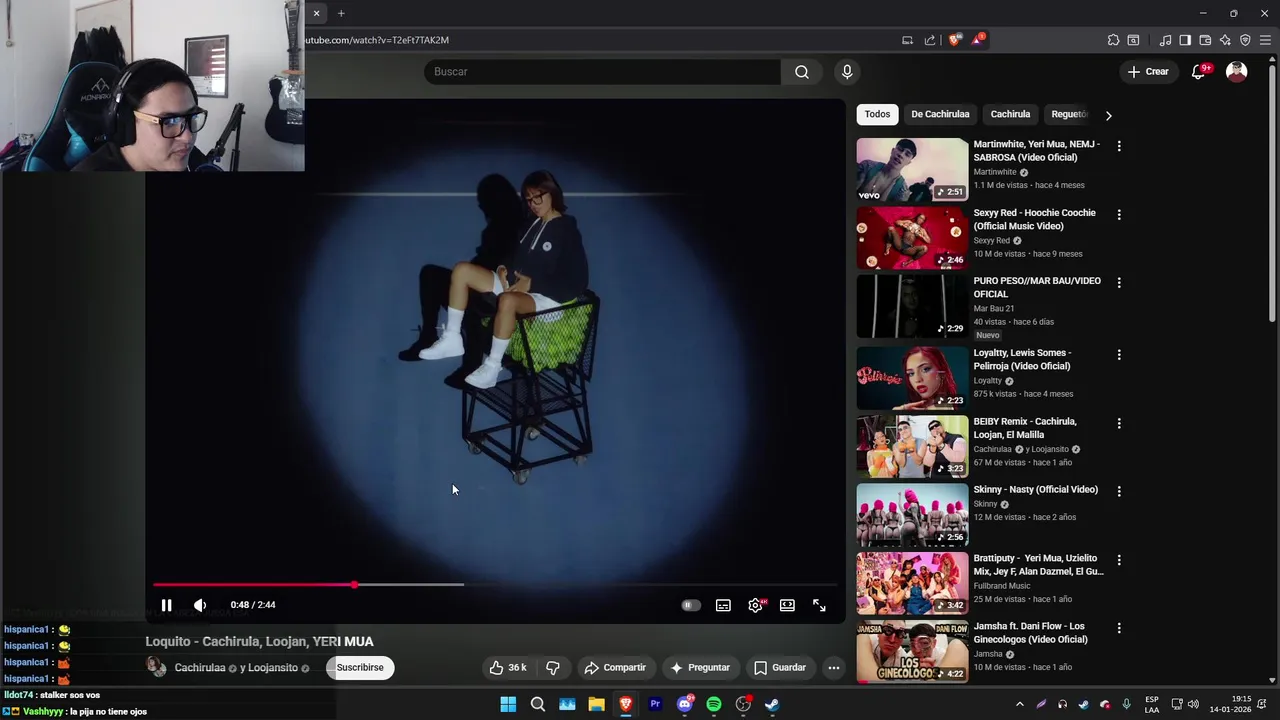Screen dimensions: 1280x720
Task: Click the Buscar search field
Action: click(x=602, y=72)
